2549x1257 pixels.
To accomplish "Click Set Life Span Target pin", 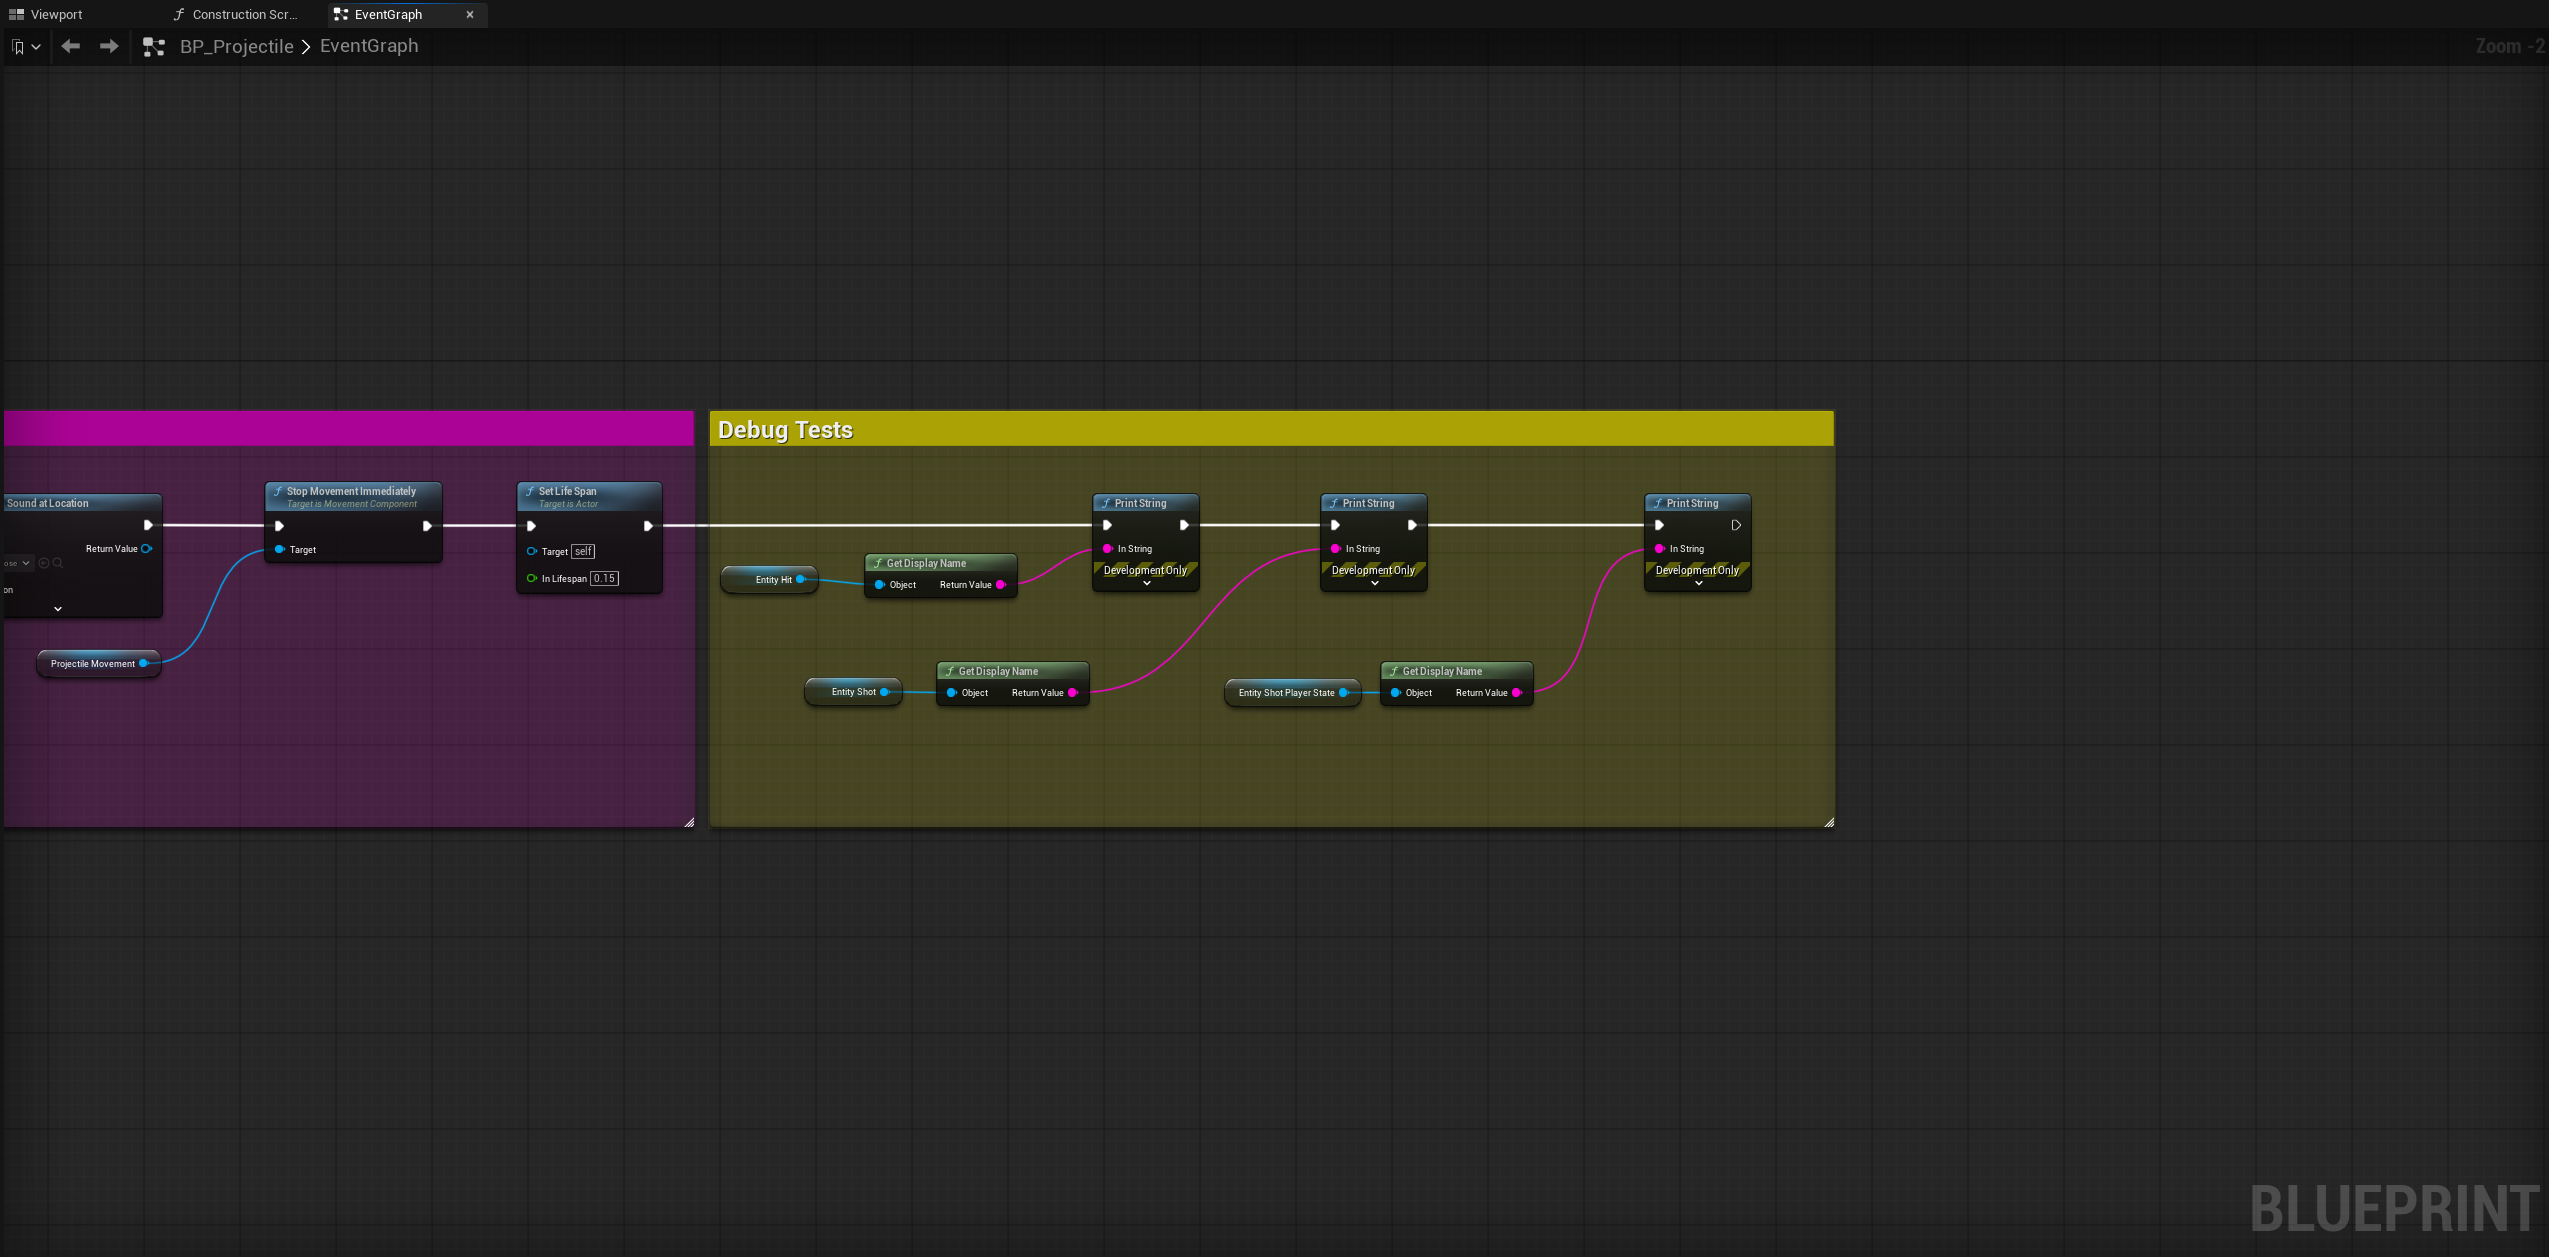I will coord(532,551).
